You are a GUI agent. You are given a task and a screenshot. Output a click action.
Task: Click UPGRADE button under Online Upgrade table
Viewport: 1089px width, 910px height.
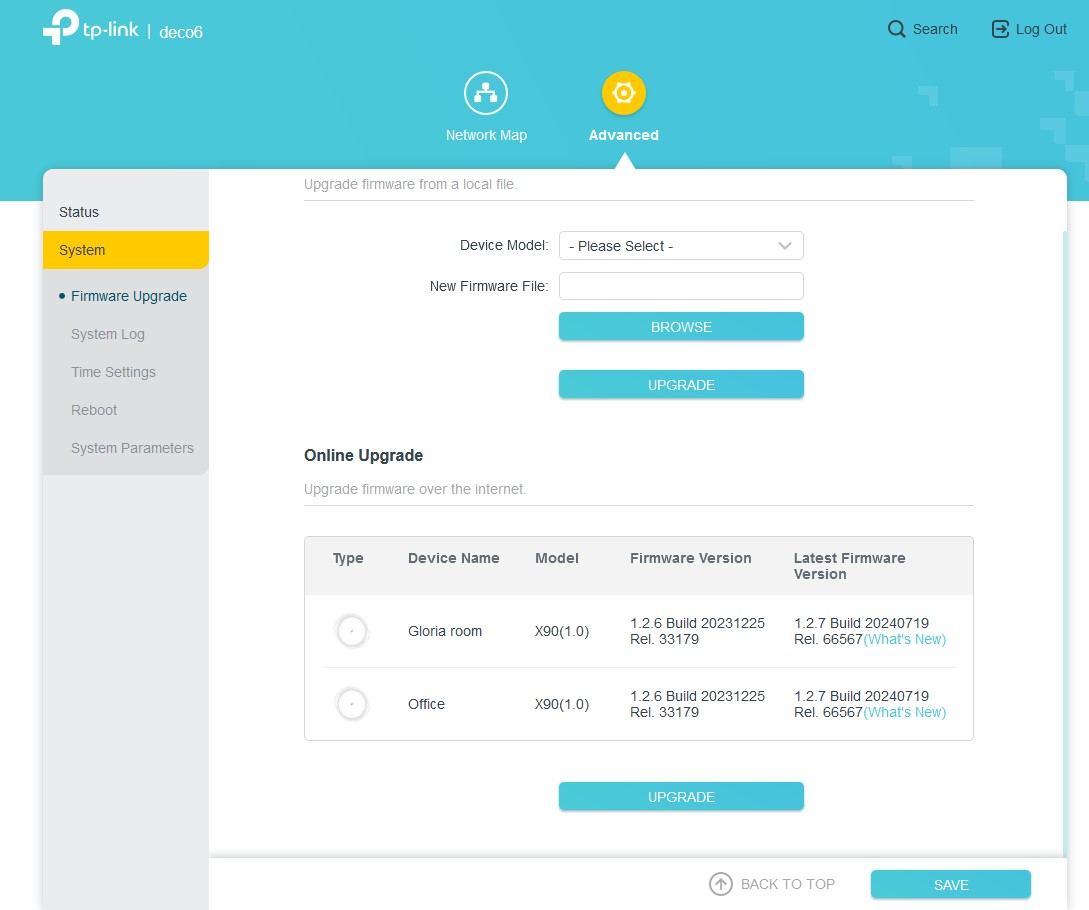(681, 797)
